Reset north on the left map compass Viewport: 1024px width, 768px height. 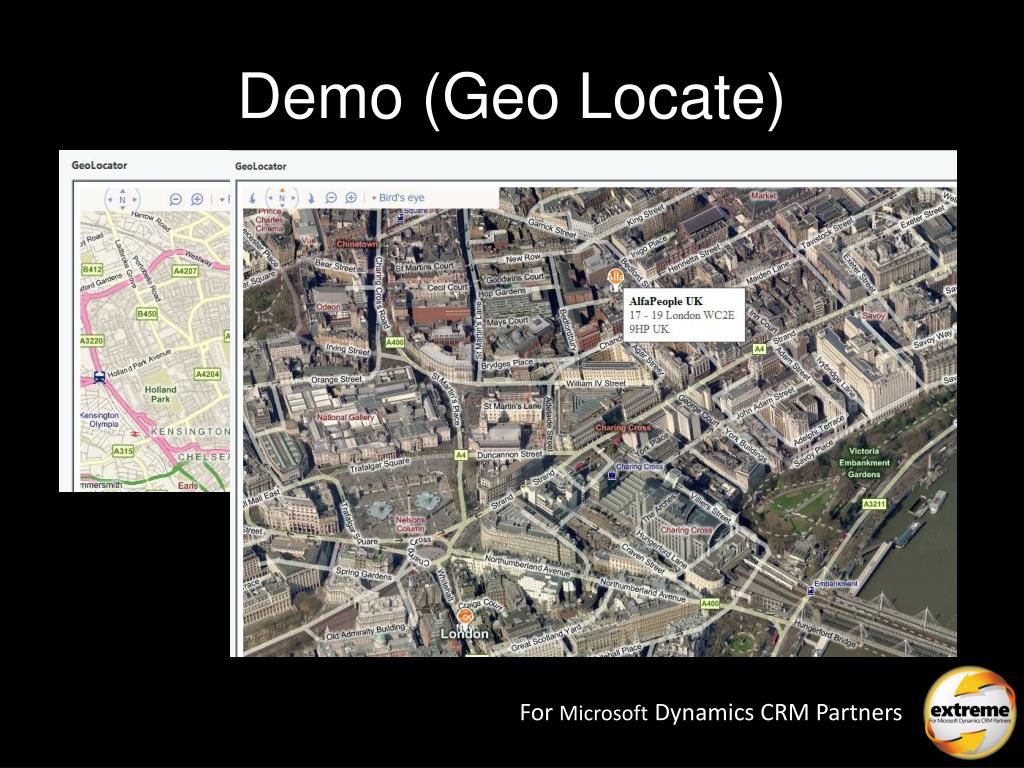click(122, 200)
